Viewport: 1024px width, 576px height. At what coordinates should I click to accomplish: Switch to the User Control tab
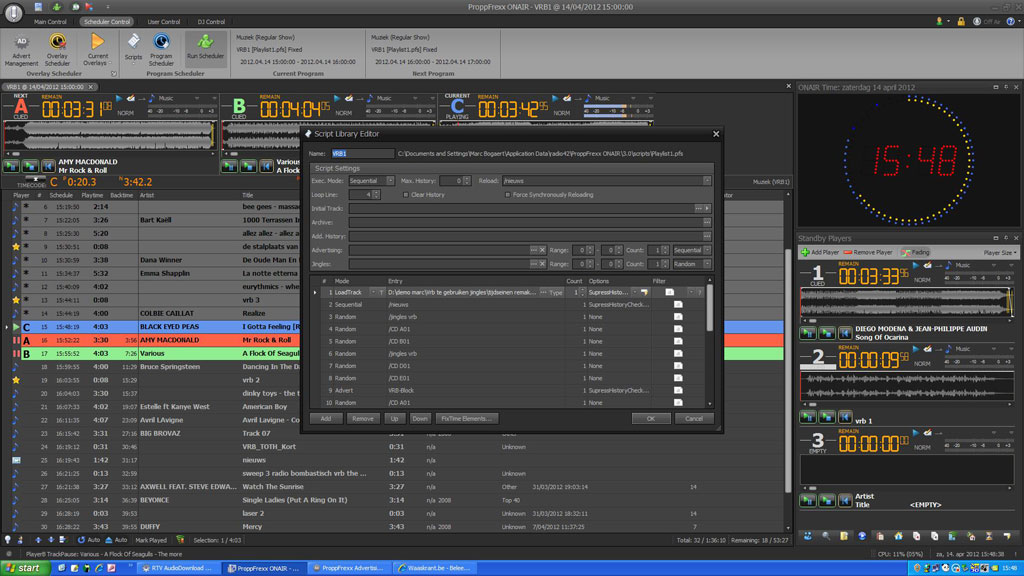(166, 20)
